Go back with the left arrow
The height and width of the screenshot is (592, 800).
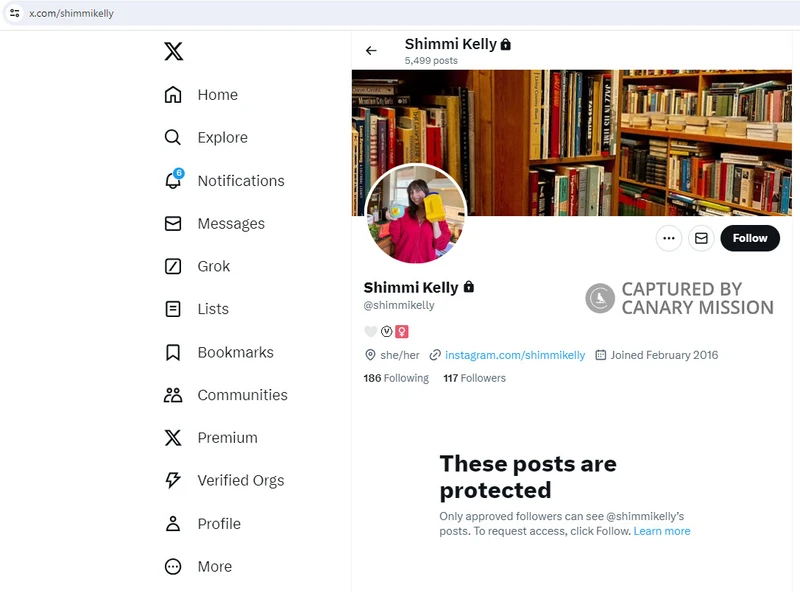(371, 51)
